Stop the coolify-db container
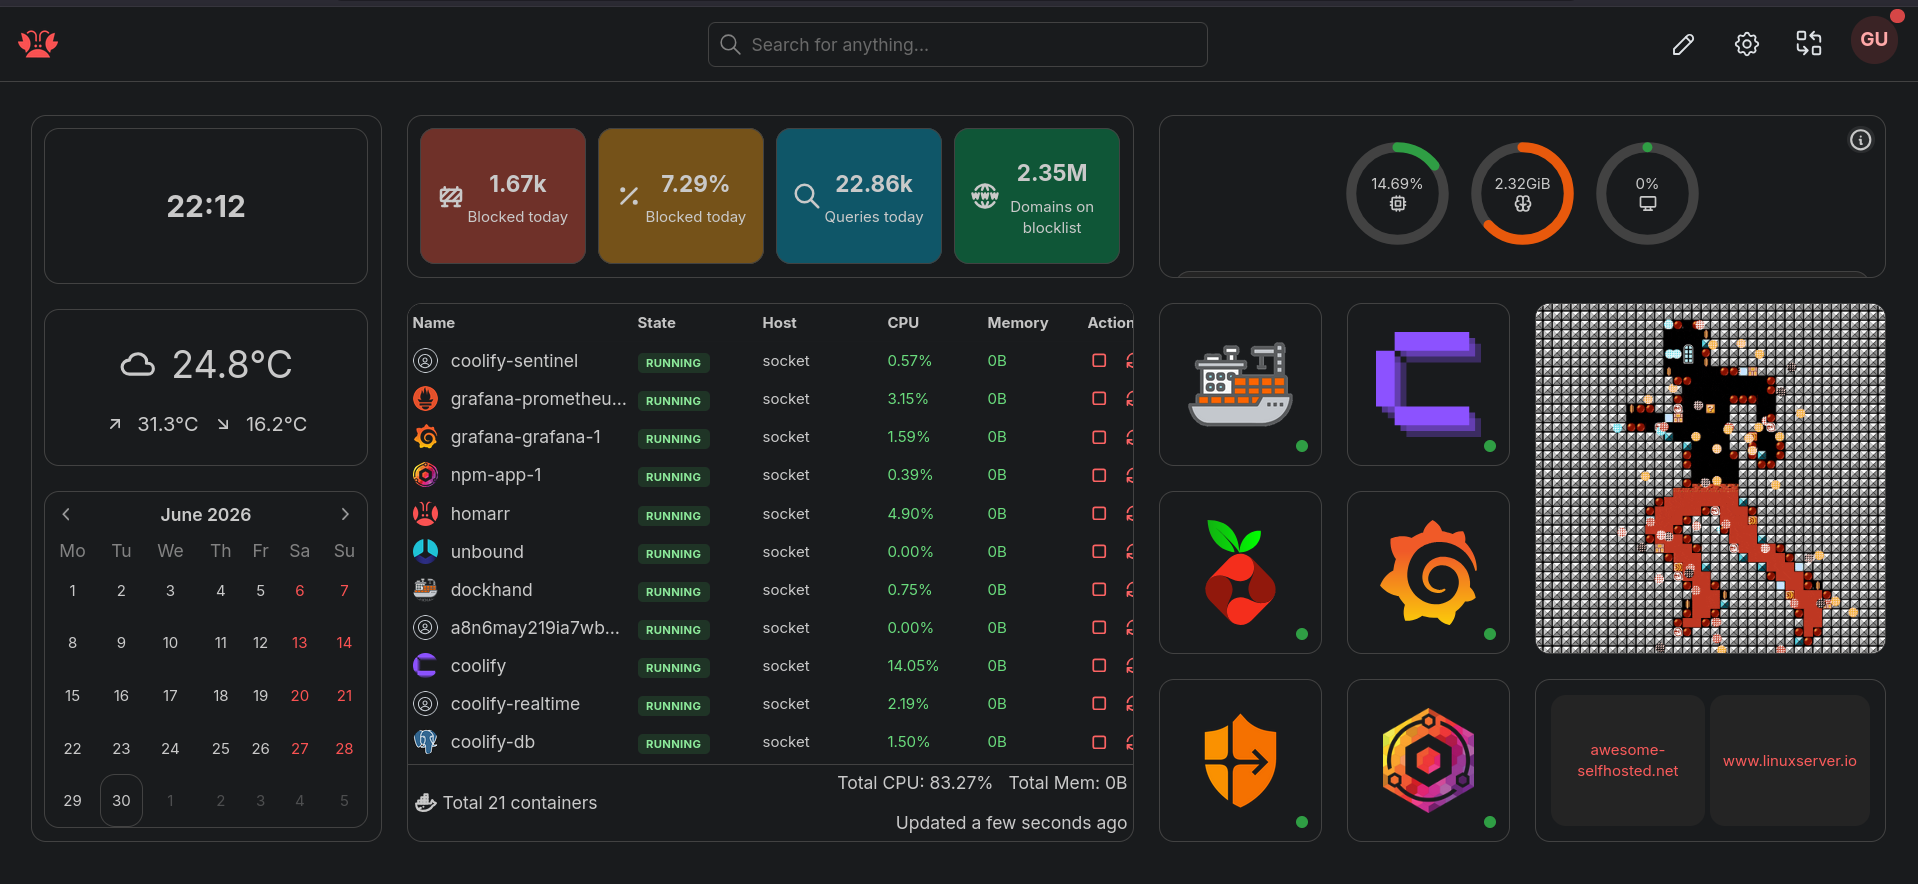Viewport: 1918px width, 884px height. (x=1099, y=742)
